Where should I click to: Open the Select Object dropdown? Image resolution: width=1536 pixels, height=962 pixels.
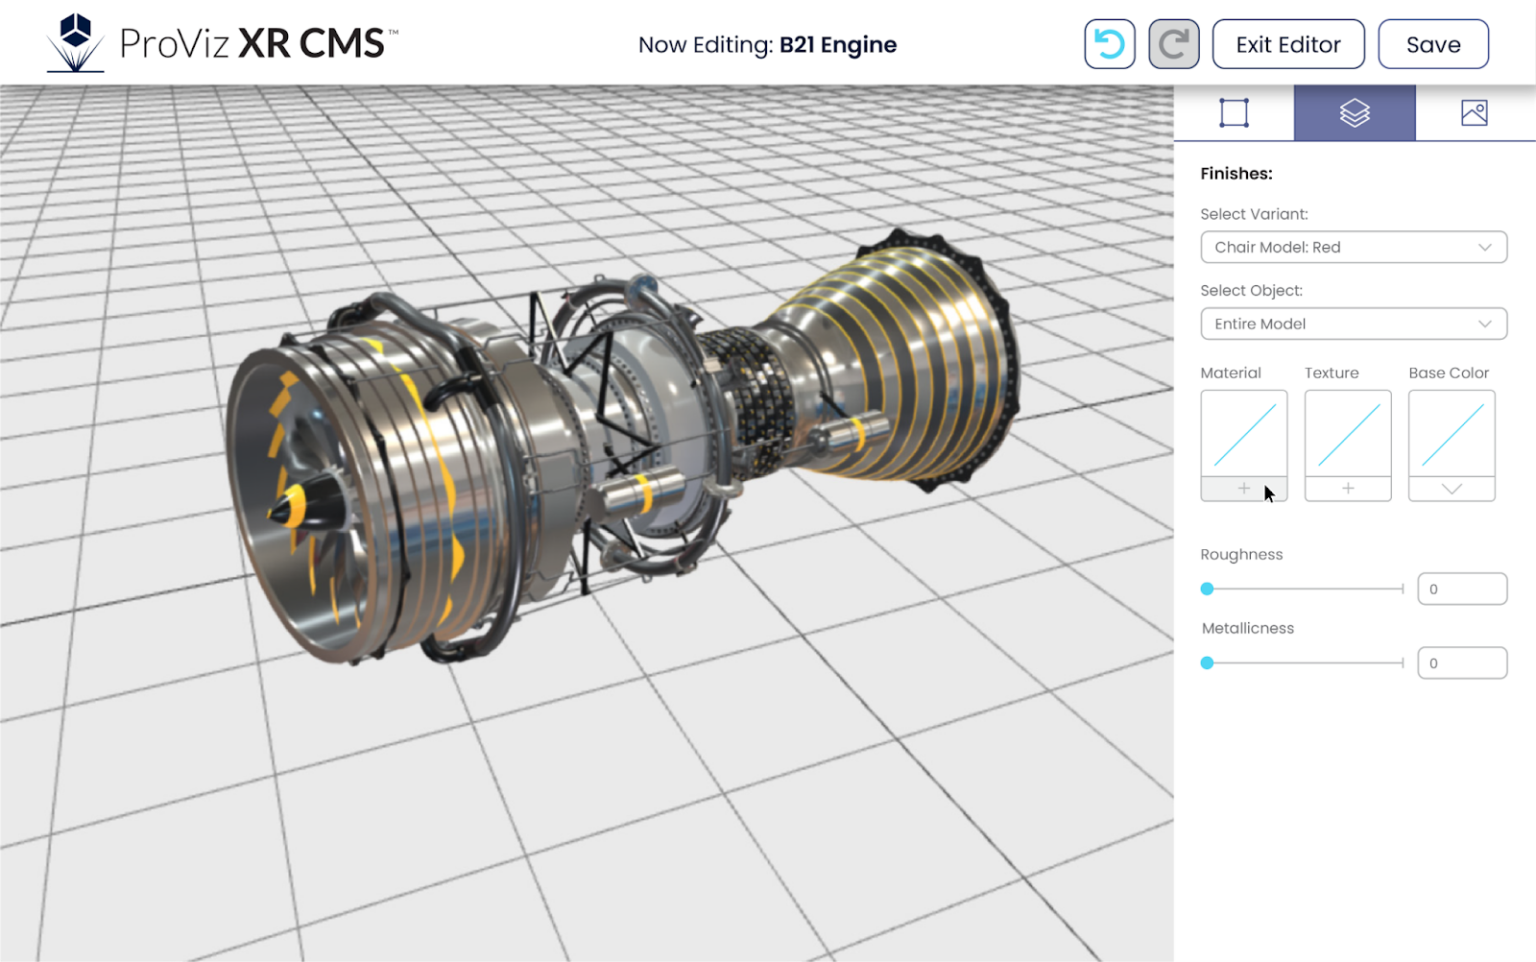pos(1353,324)
